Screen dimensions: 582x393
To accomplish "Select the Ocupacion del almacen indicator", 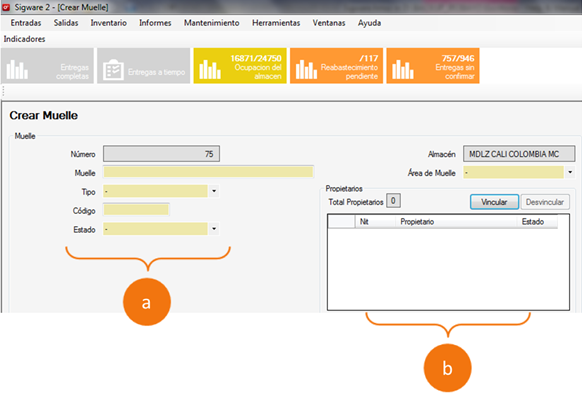I will tap(240, 66).
